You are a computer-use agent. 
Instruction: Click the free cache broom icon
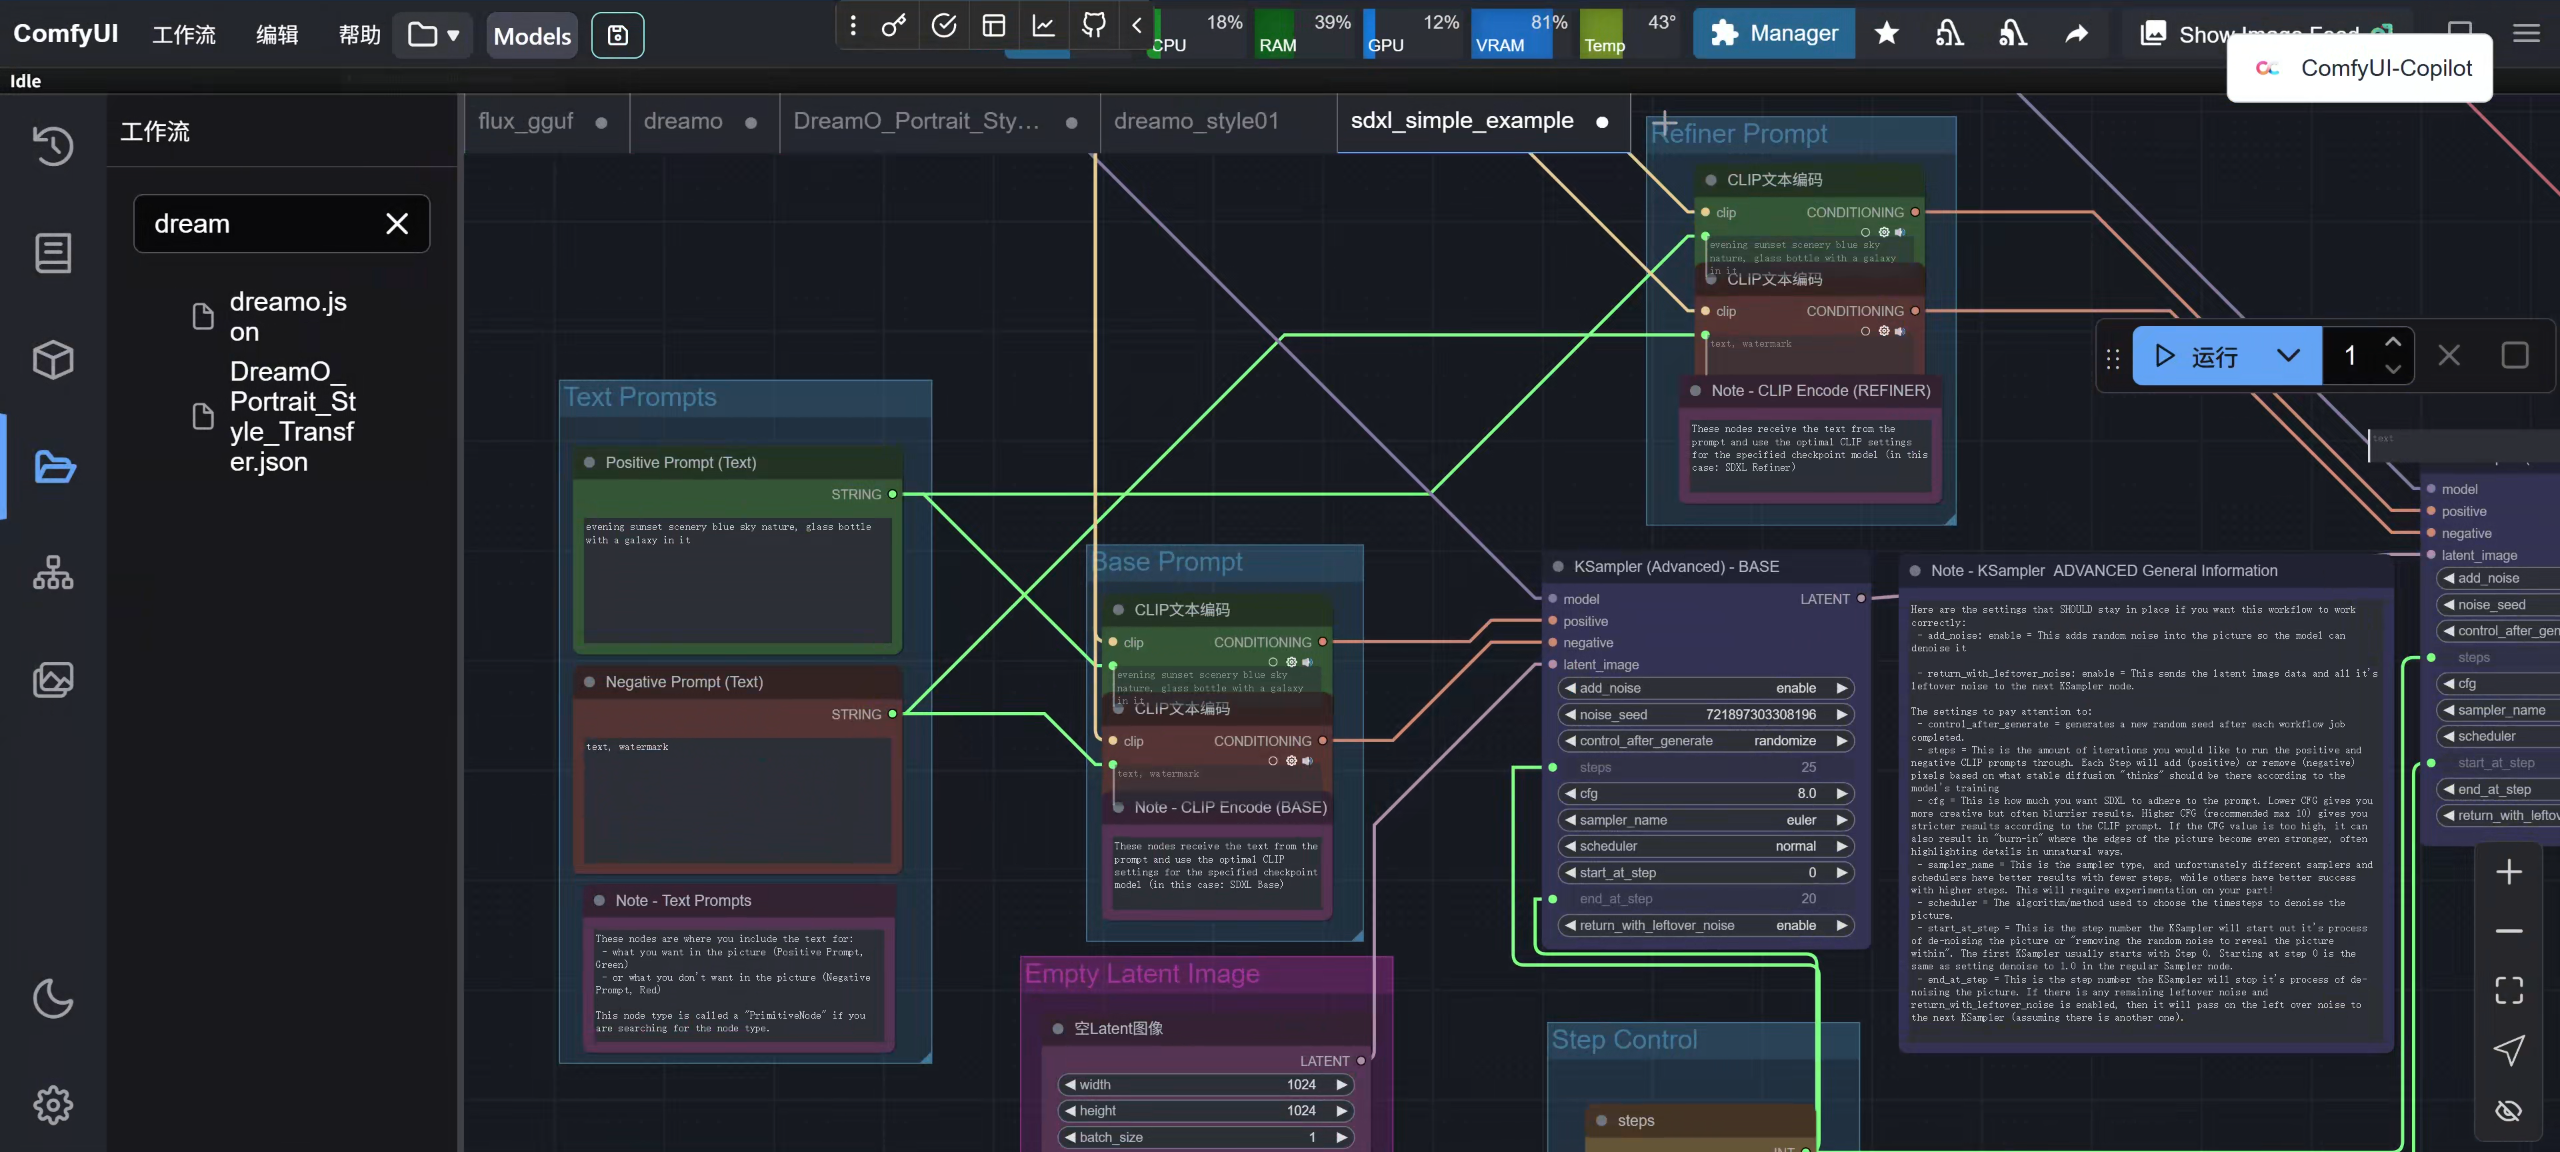(x=2013, y=34)
